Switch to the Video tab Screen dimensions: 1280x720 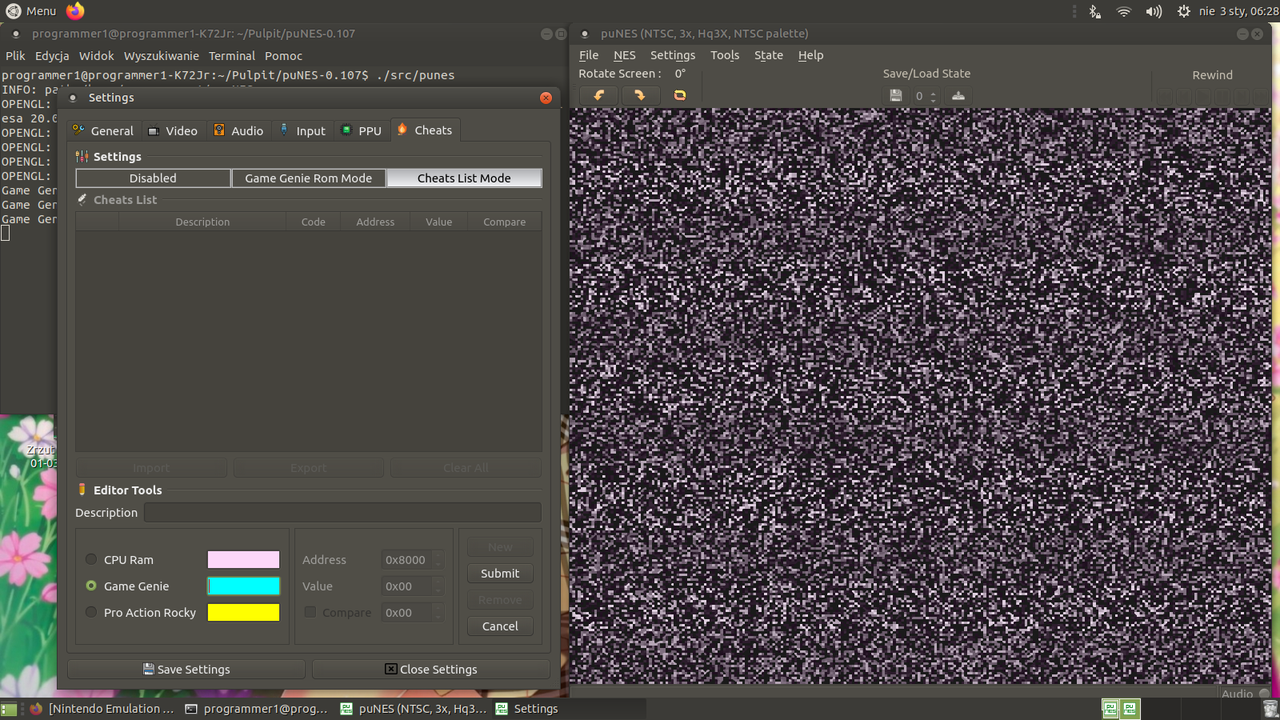(x=173, y=131)
